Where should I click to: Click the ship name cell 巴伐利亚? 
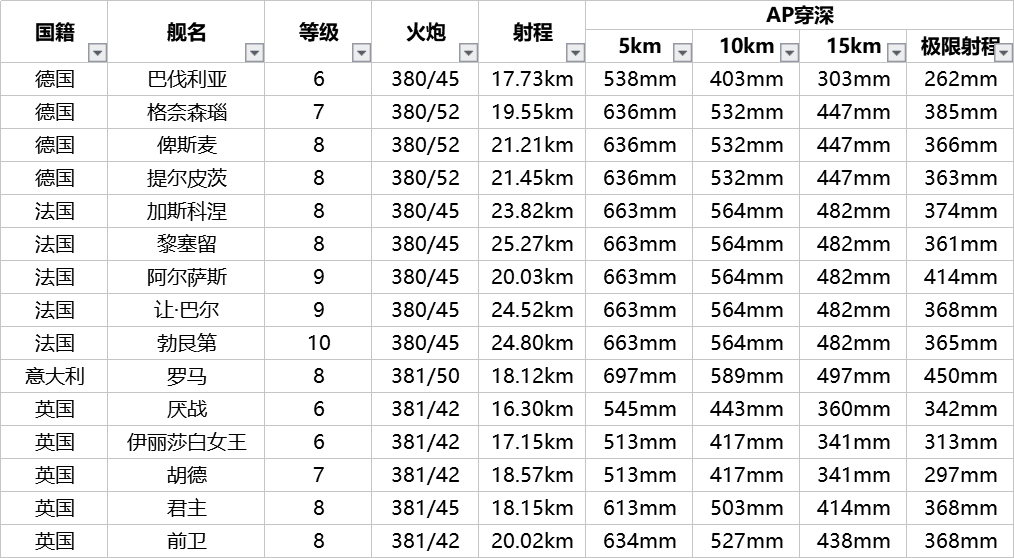click(187, 79)
